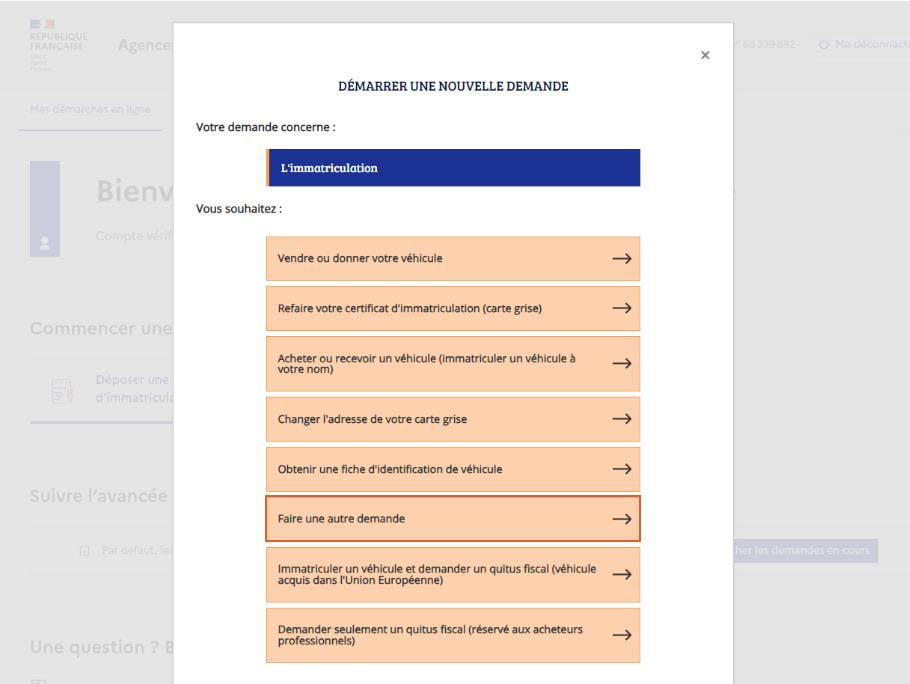The height and width of the screenshot is (684, 910).
Task: Click arrow for Immatriculer un véhicule et quitus fiscal
Action: tap(622, 575)
